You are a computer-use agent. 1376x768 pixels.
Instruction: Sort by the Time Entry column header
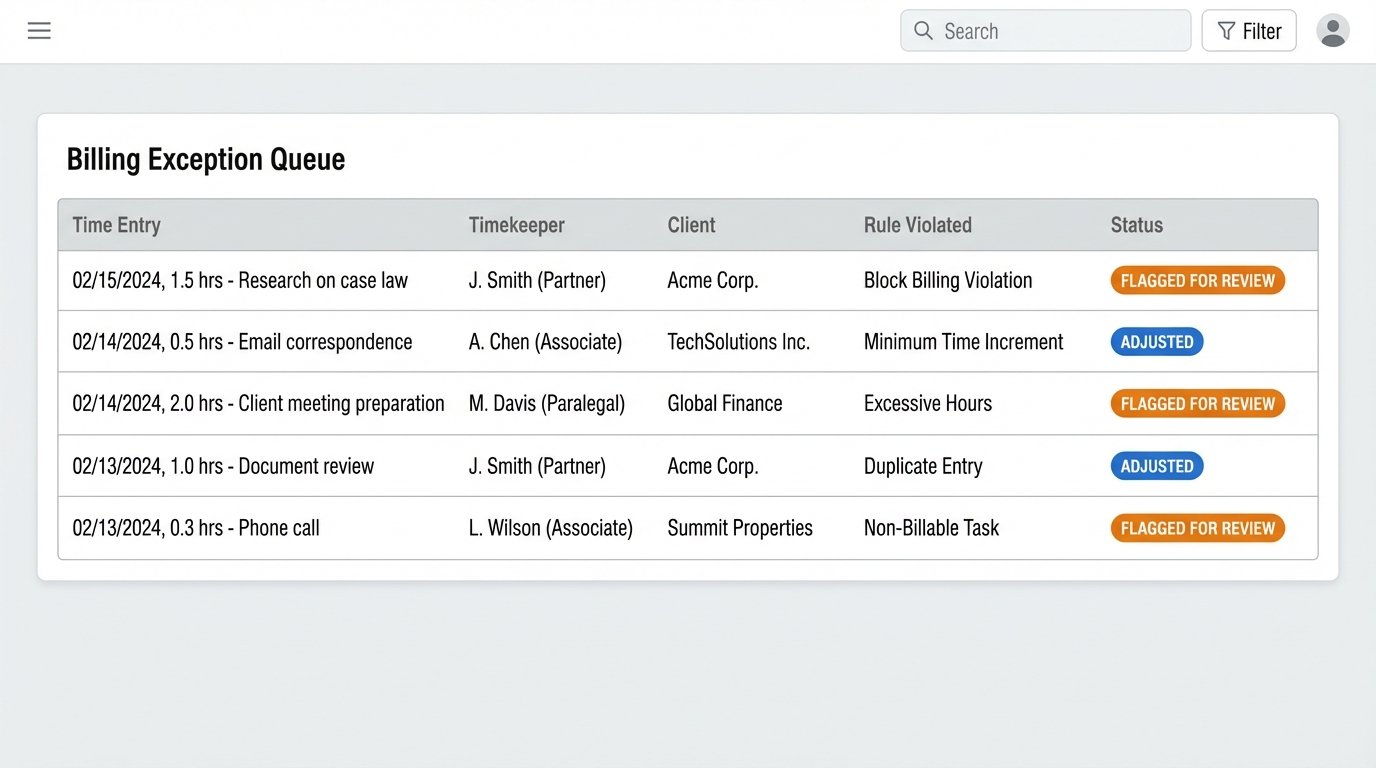pos(116,225)
